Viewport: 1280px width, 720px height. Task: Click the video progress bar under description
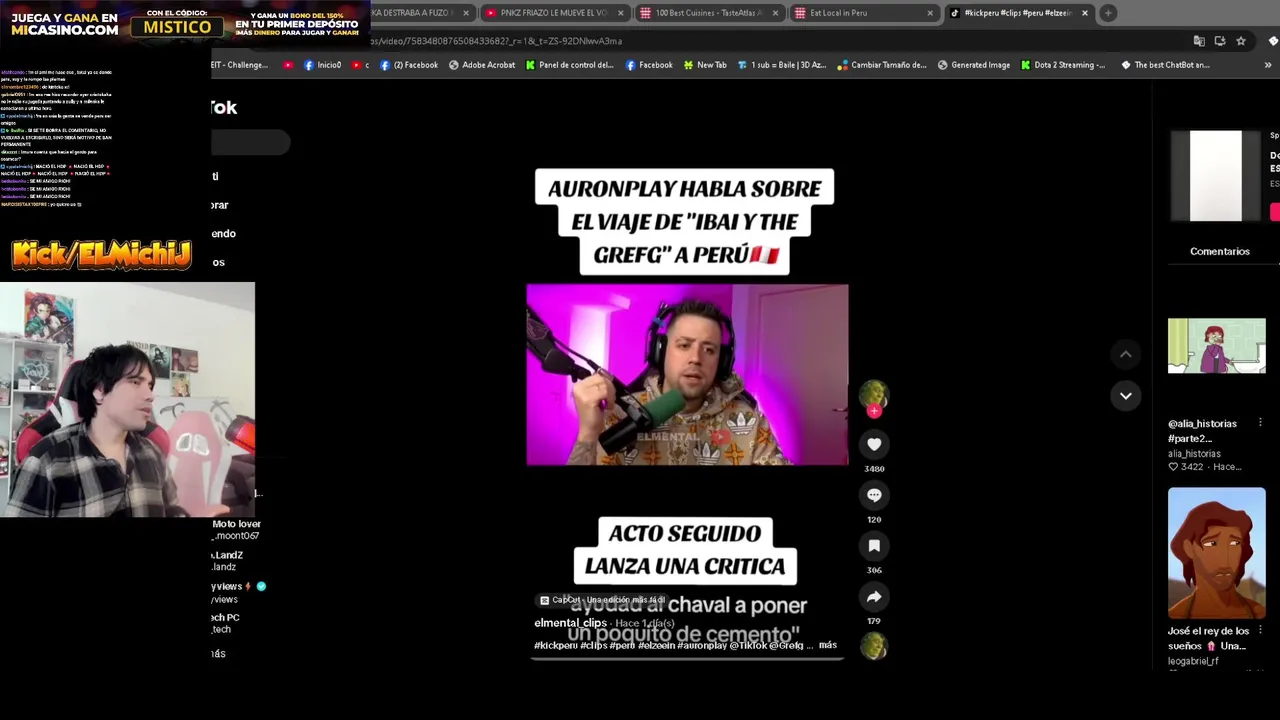coord(687,658)
